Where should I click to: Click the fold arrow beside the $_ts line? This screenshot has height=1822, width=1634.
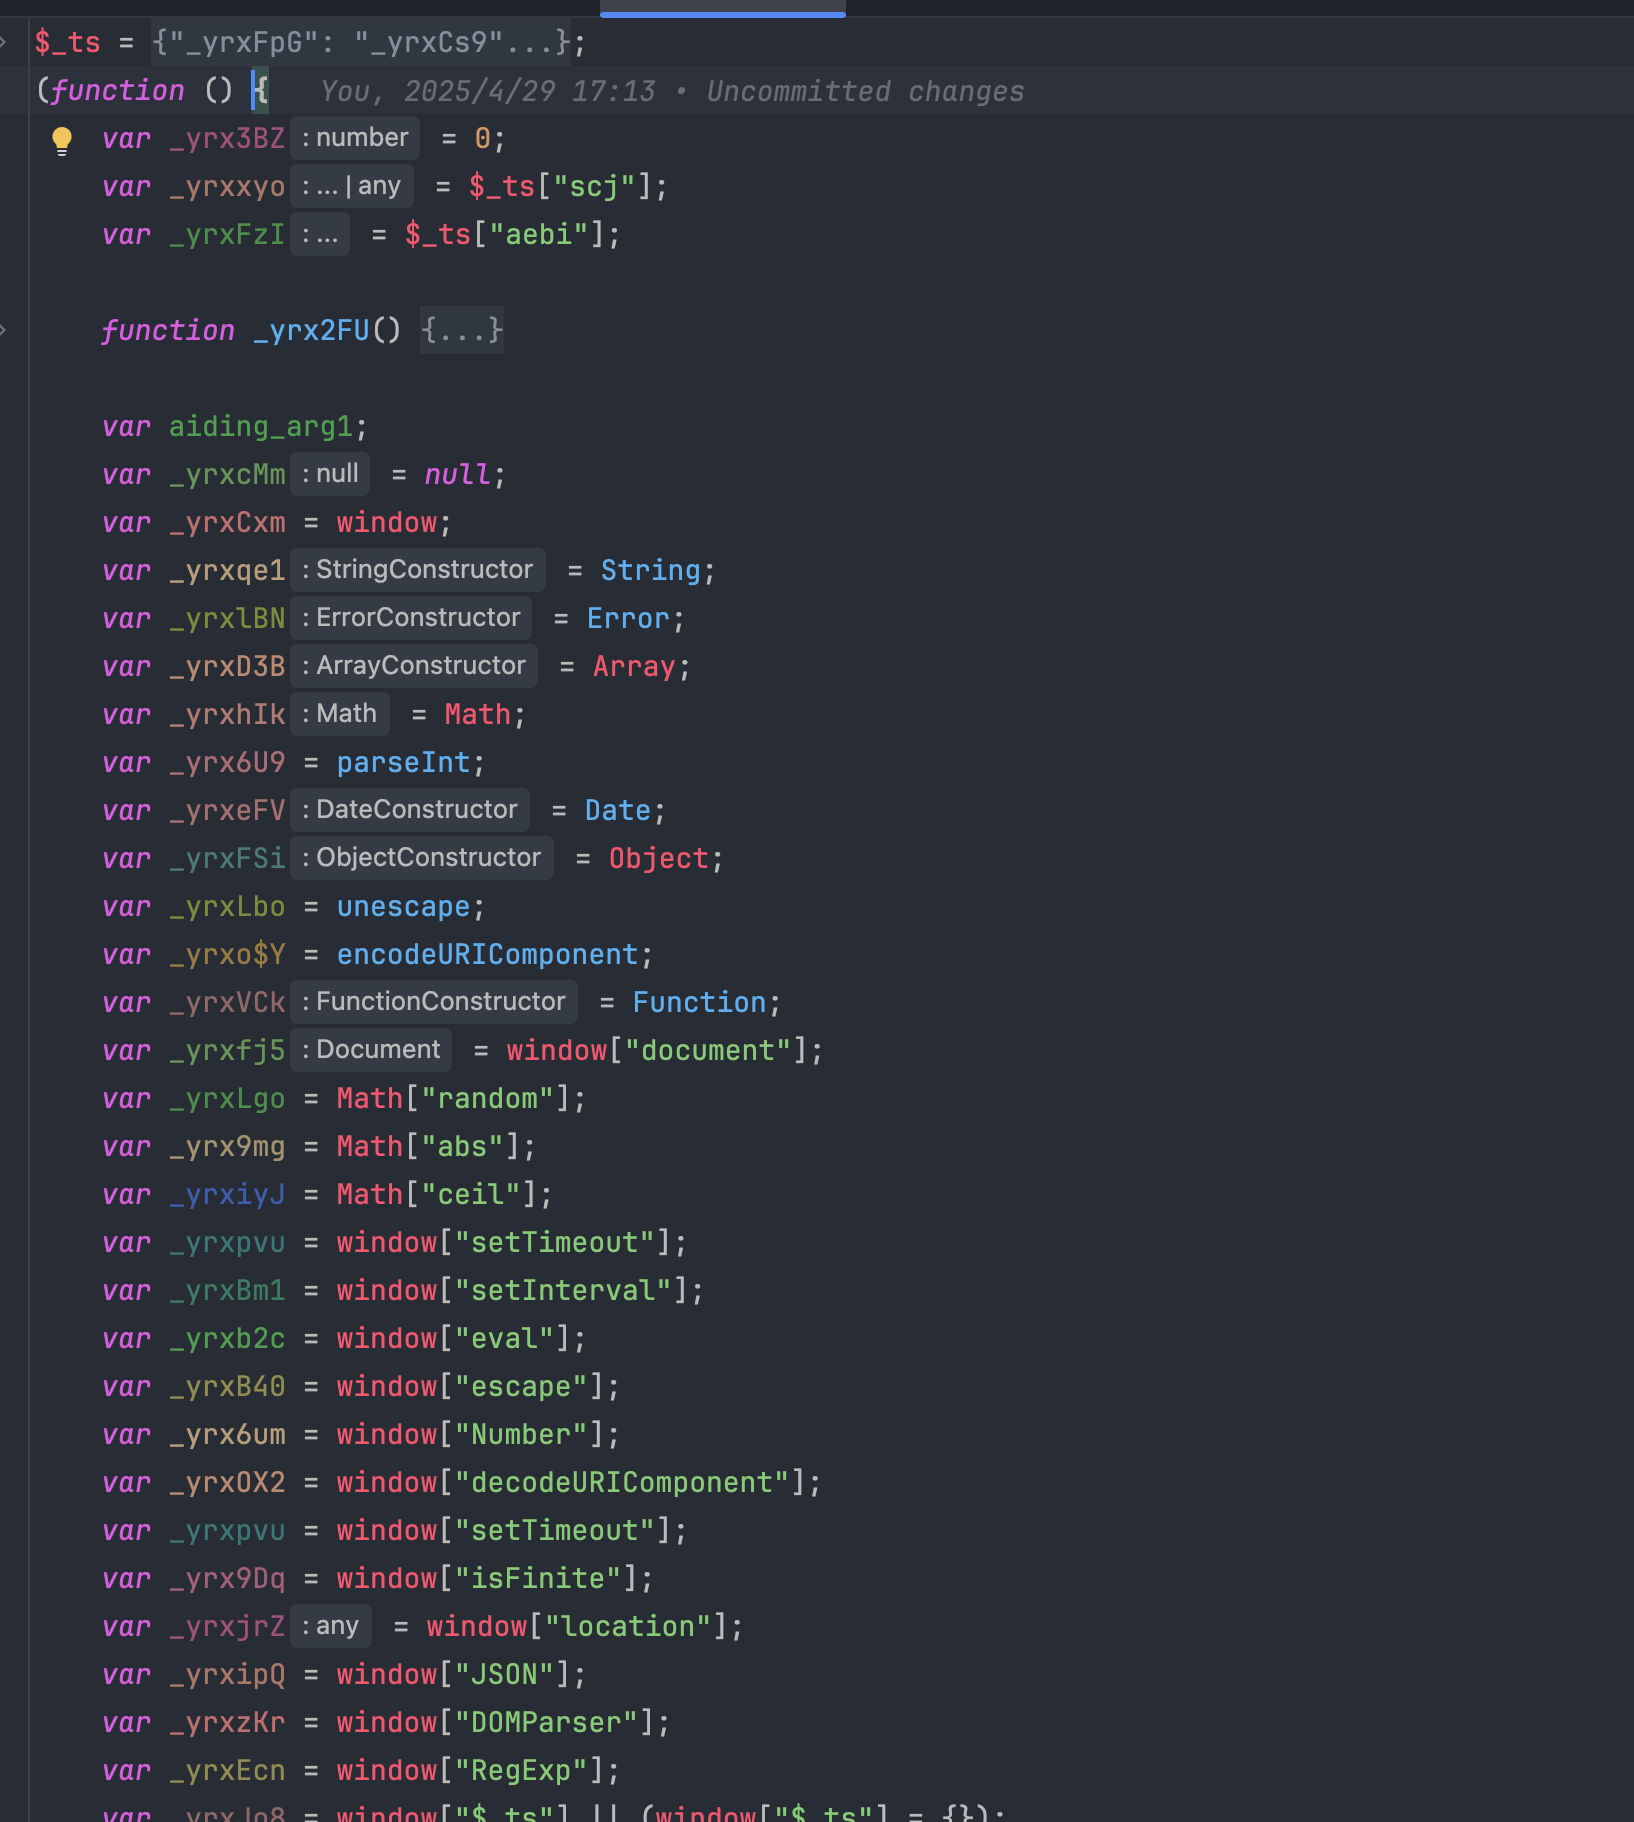pos(4,42)
